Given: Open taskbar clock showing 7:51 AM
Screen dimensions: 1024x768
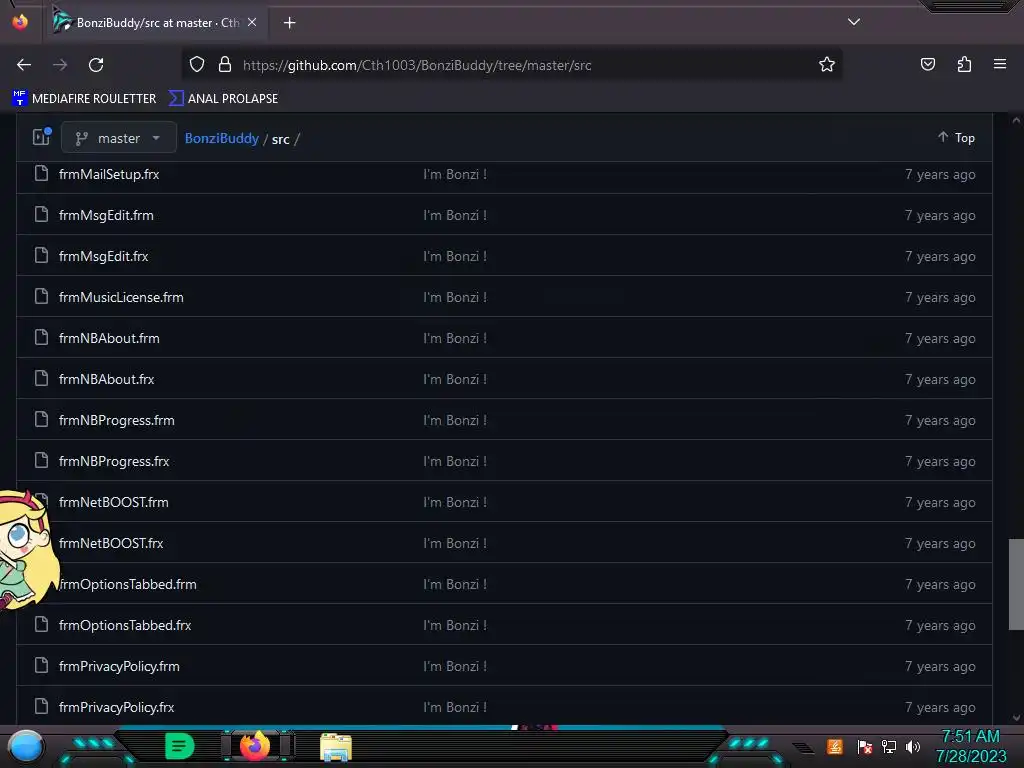Looking at the screenshot, I should [970, 746].
